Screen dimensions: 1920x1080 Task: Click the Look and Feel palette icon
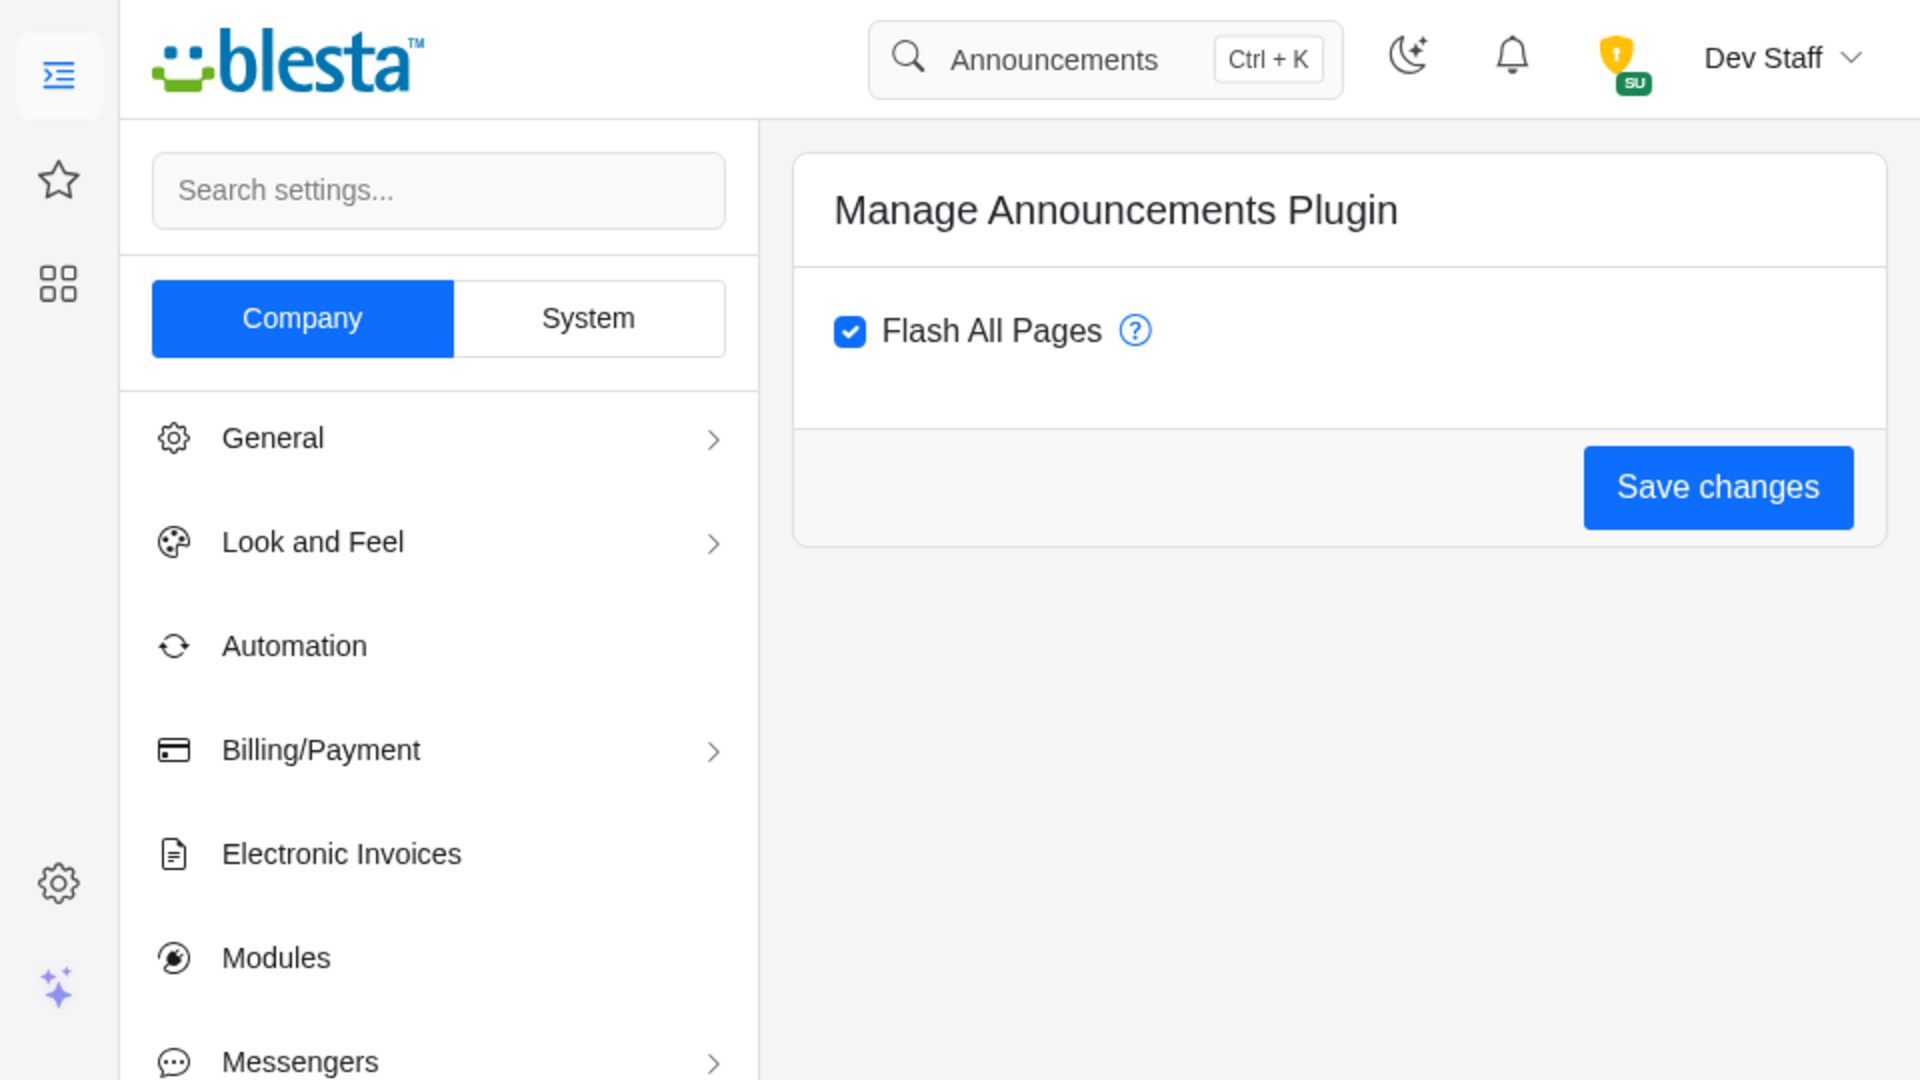pyautogui.click(x=174, y=542)
